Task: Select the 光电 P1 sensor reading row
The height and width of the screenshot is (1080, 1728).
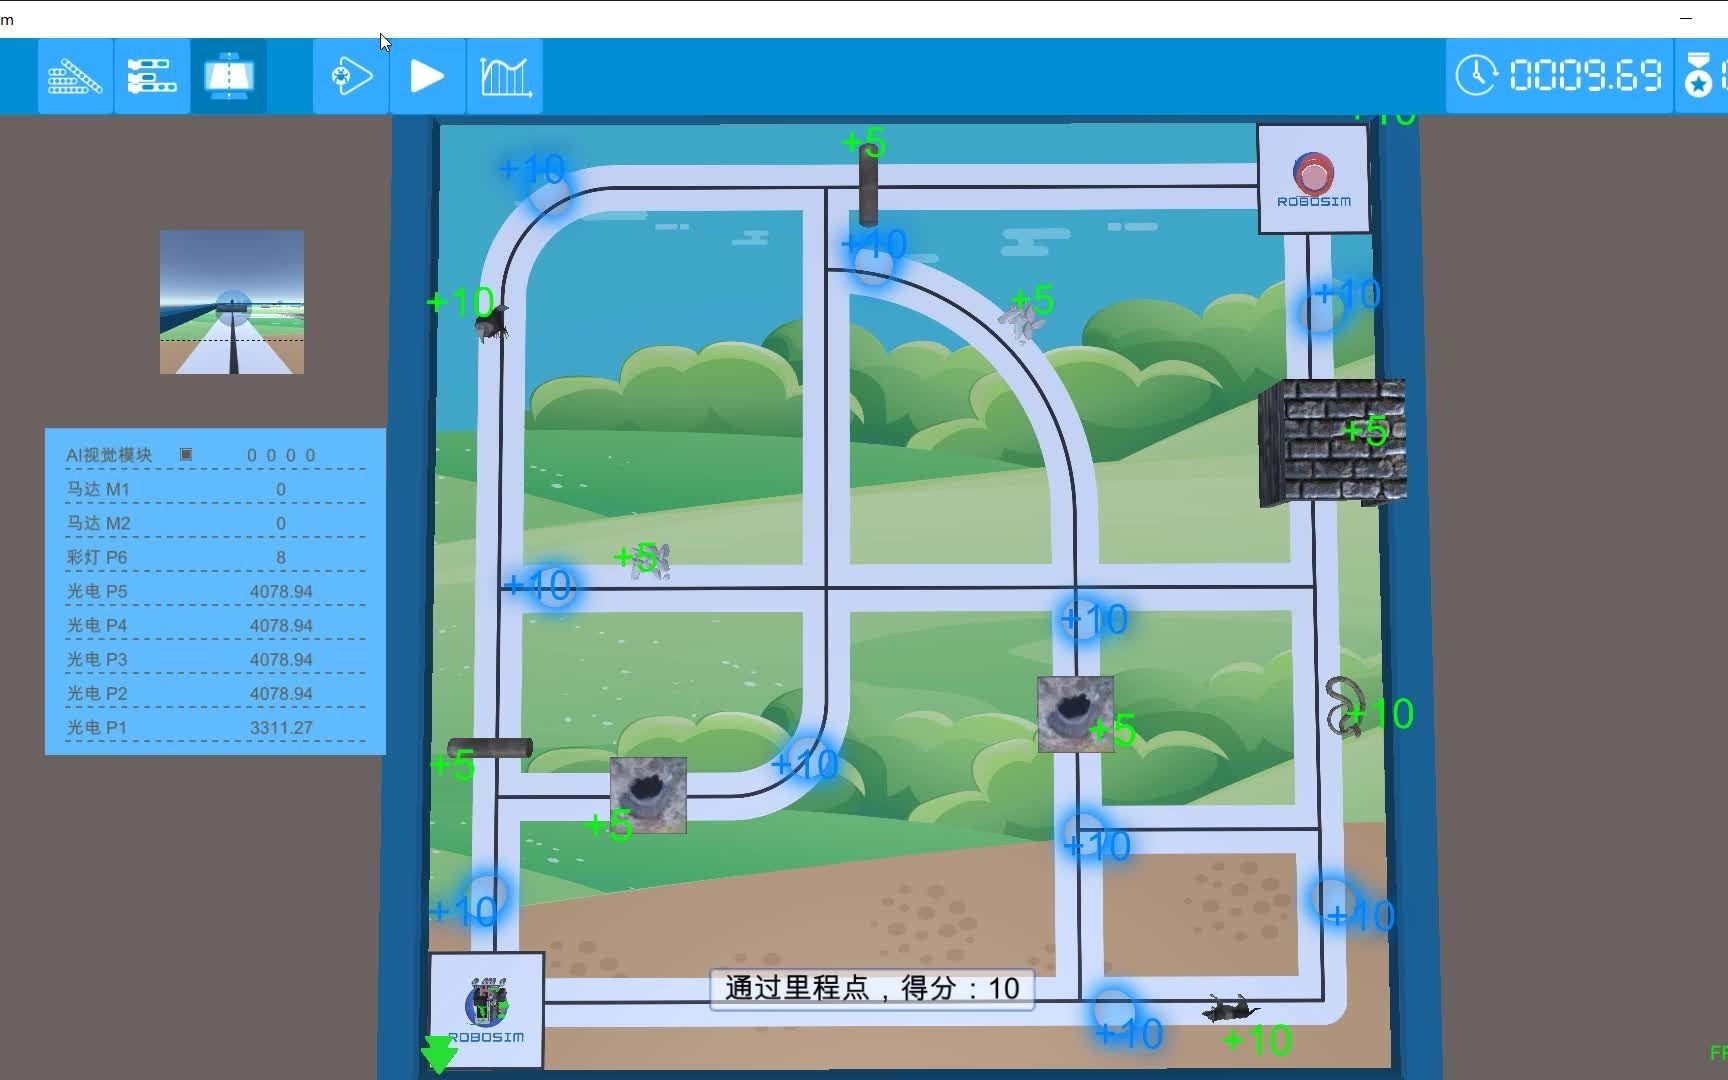Action: [215, 727]
